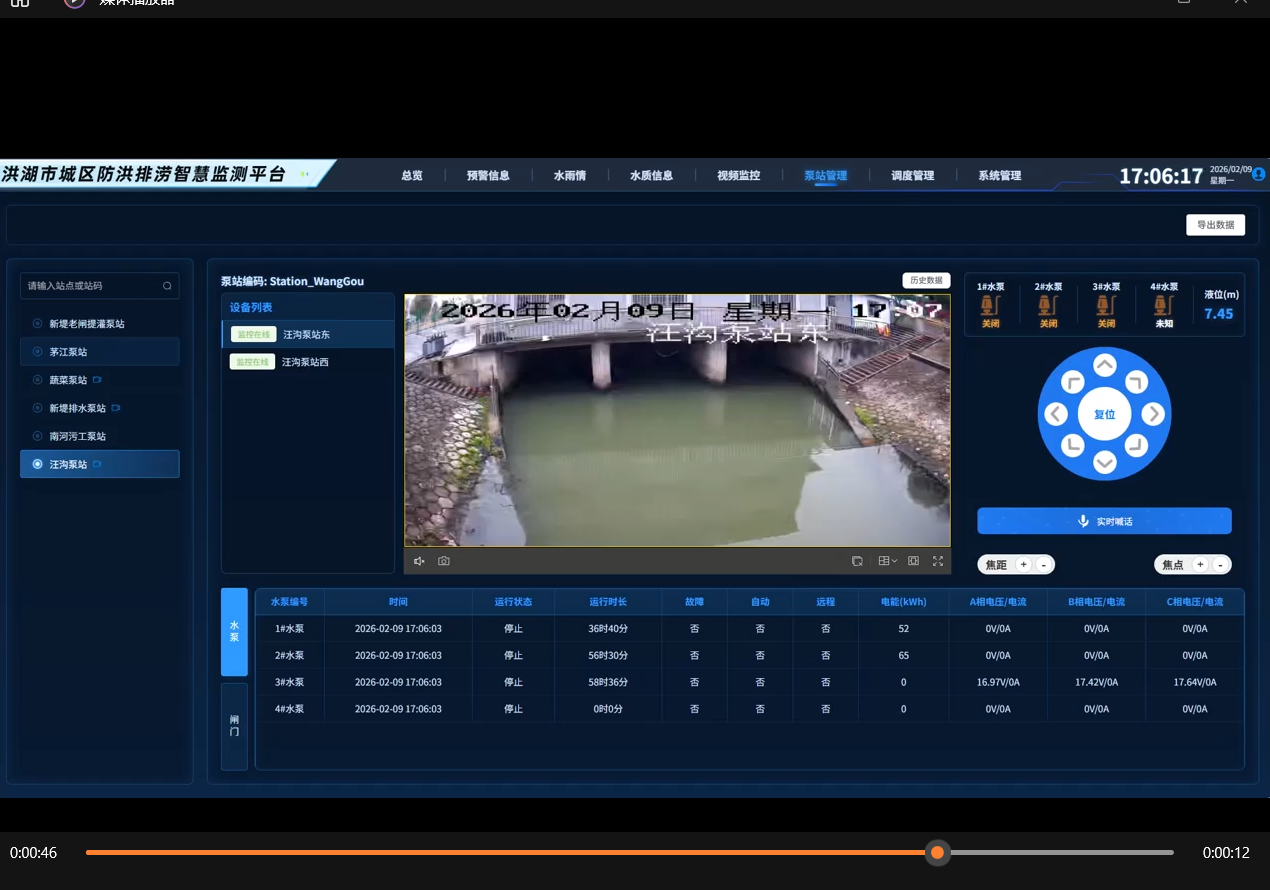Viewport: 1270px width, 890px height.
Task: Click the 导出数据 export button
Action: [x=1216, y=225]
